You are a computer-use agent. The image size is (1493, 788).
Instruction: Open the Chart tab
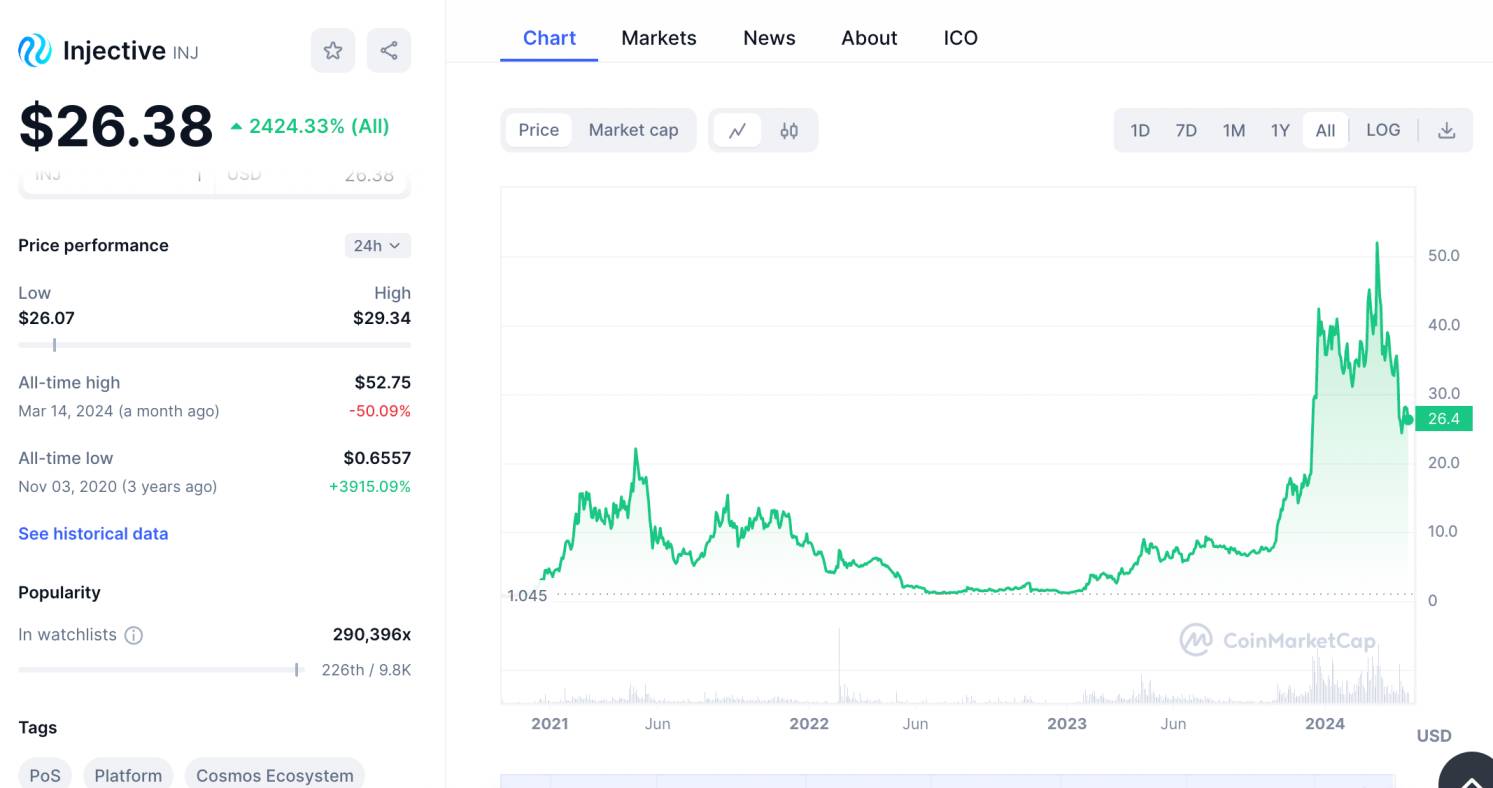[x=549, y=38]
